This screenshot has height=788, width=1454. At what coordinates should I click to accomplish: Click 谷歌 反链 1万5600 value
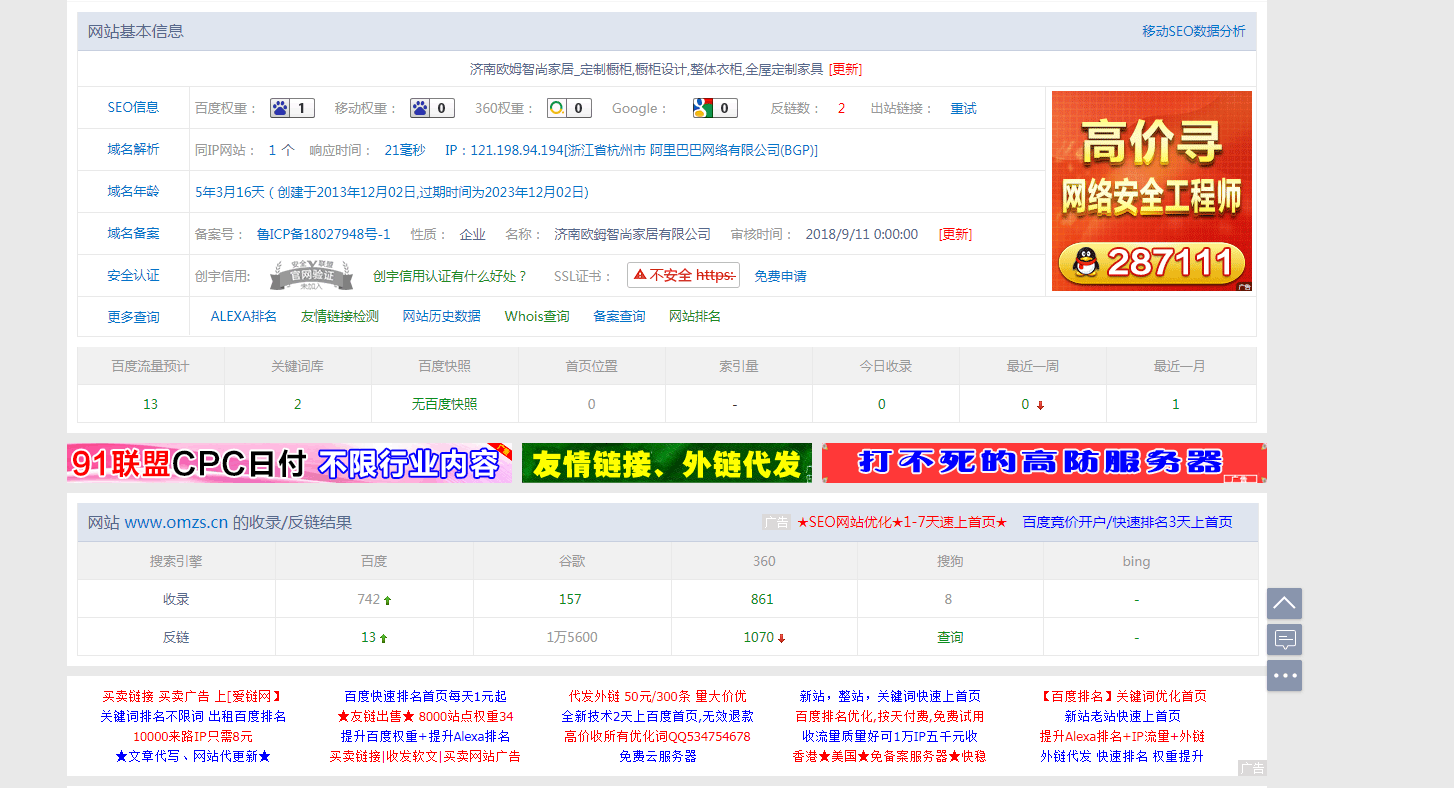pos(572,637)
